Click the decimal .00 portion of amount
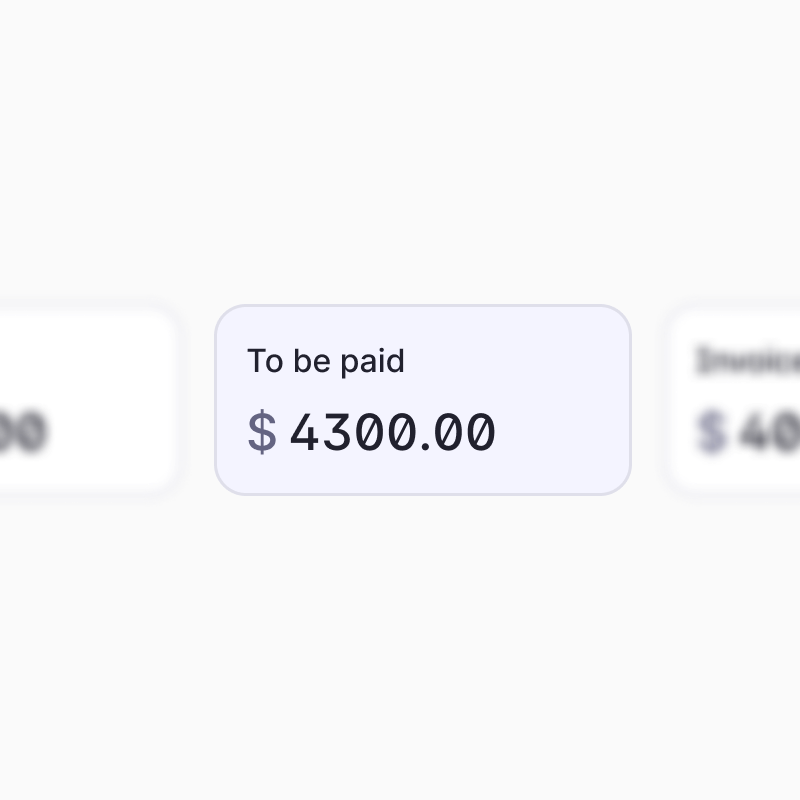Screen dimensions: 800x800 [x=458, y=432]
